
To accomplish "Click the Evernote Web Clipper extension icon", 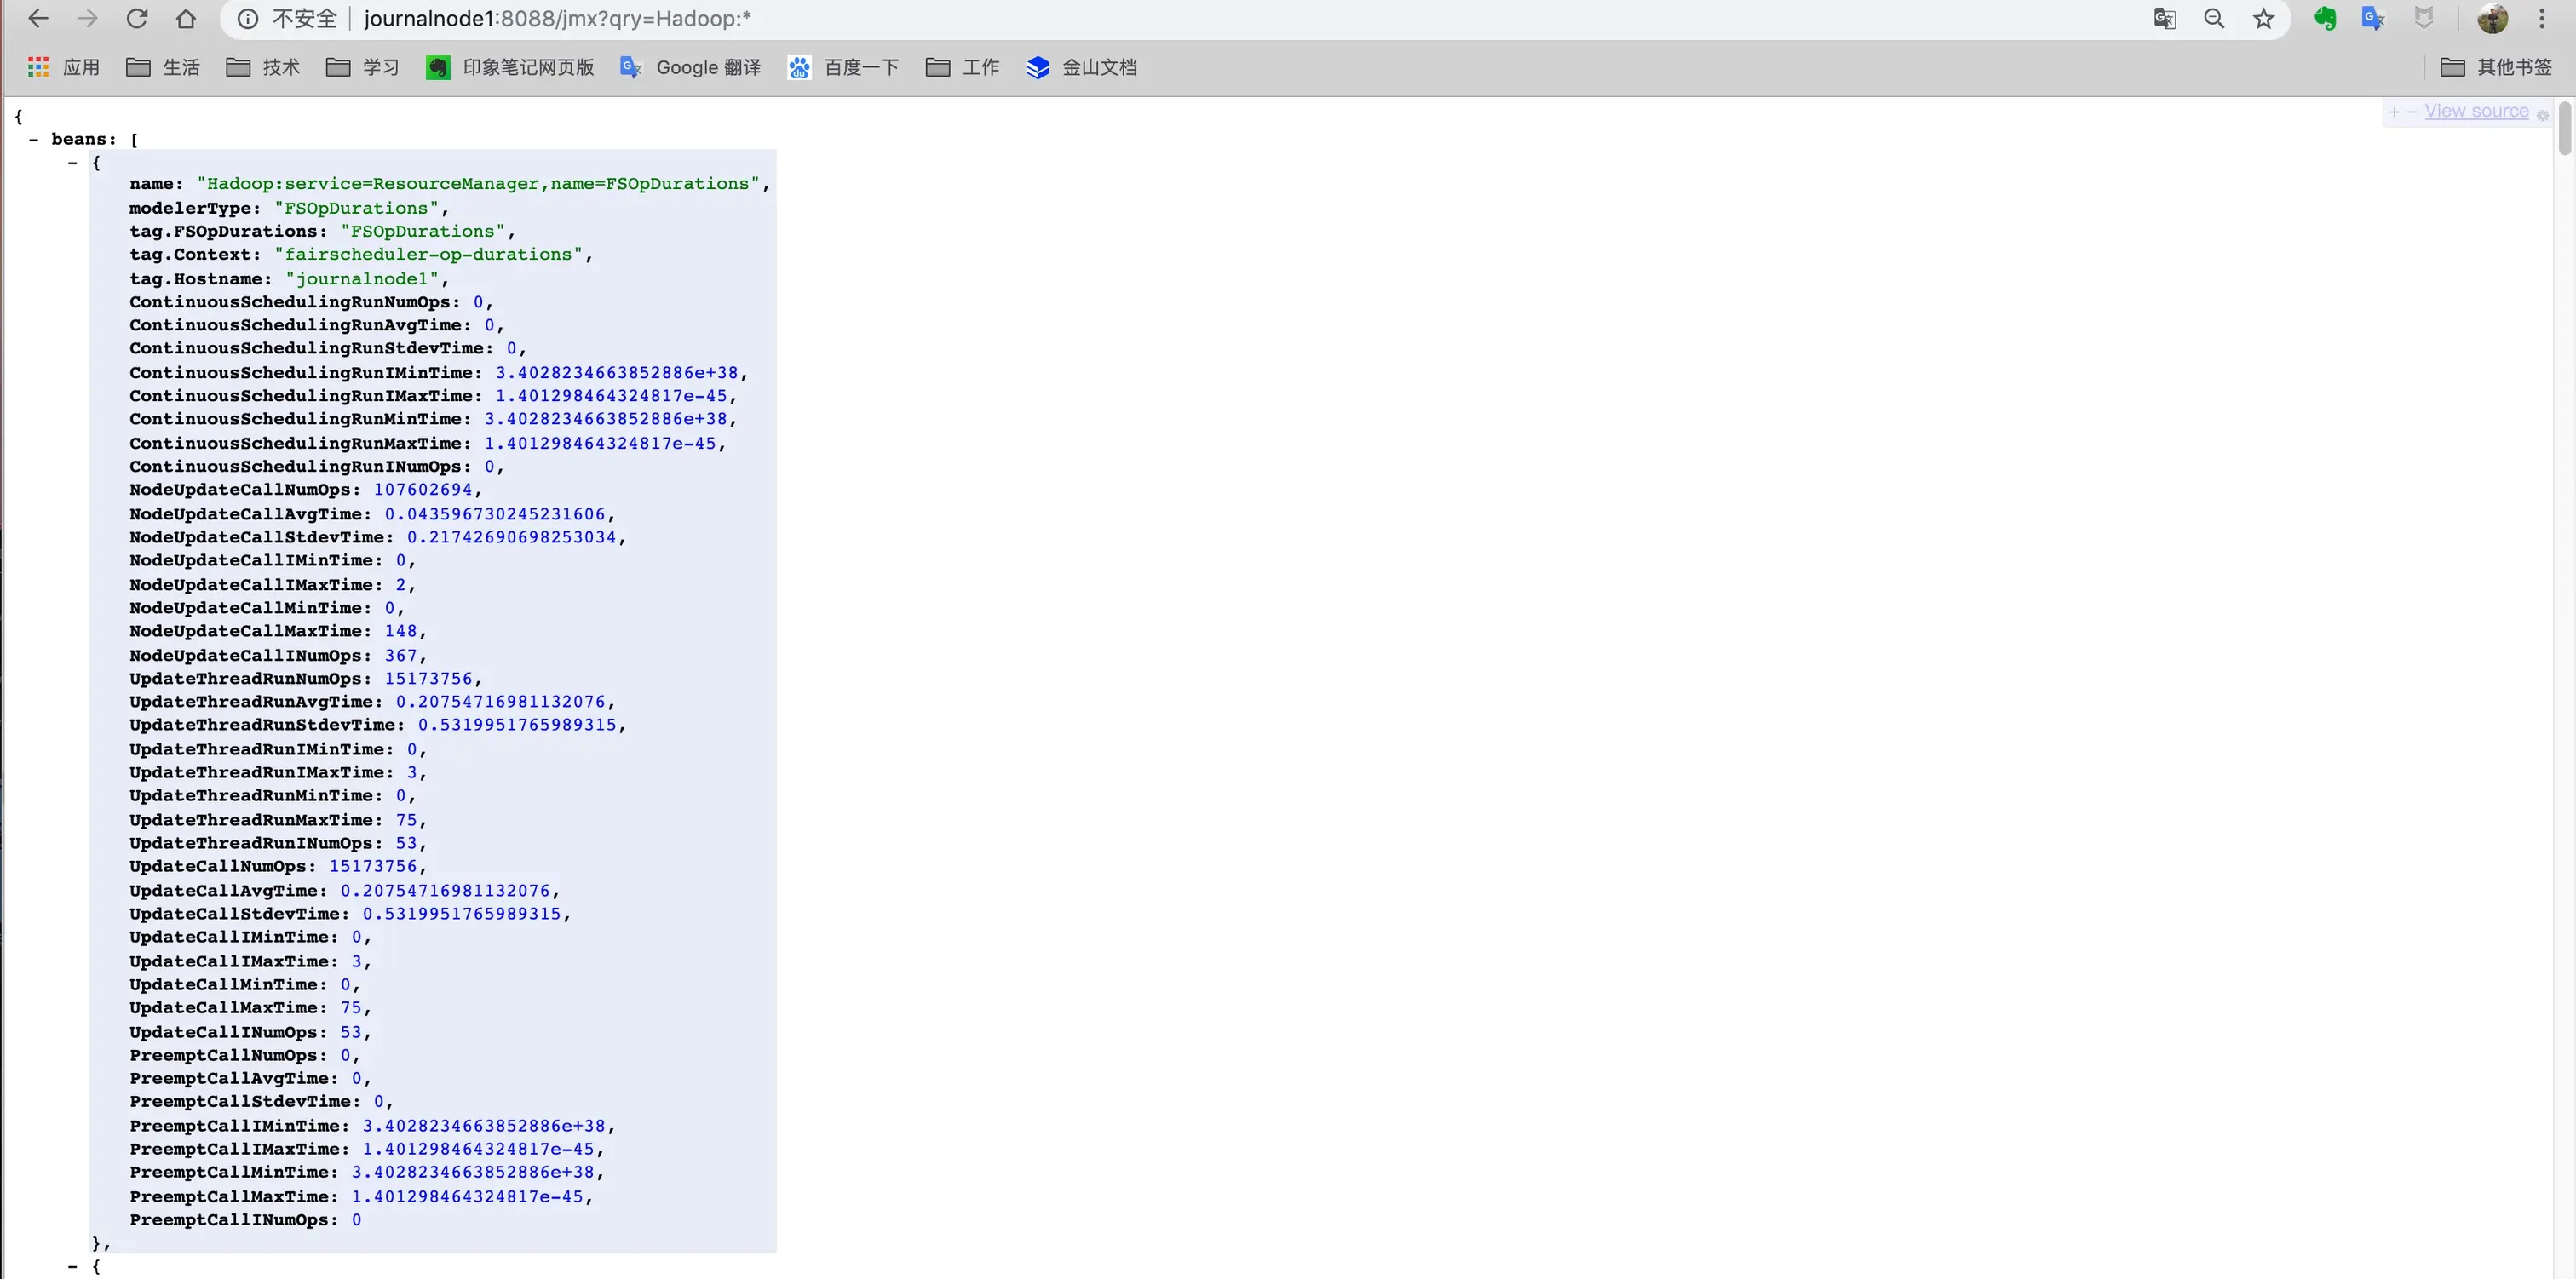I will pos(2325,18).
